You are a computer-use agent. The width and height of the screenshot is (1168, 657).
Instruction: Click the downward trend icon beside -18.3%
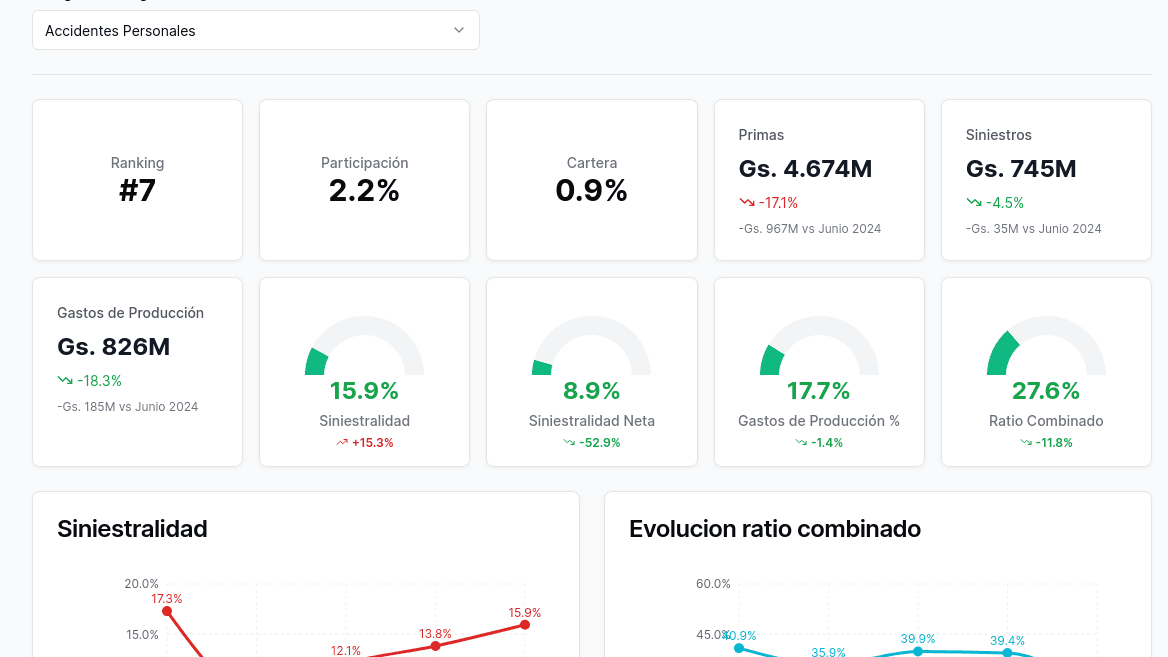click(x=65, y=381)
